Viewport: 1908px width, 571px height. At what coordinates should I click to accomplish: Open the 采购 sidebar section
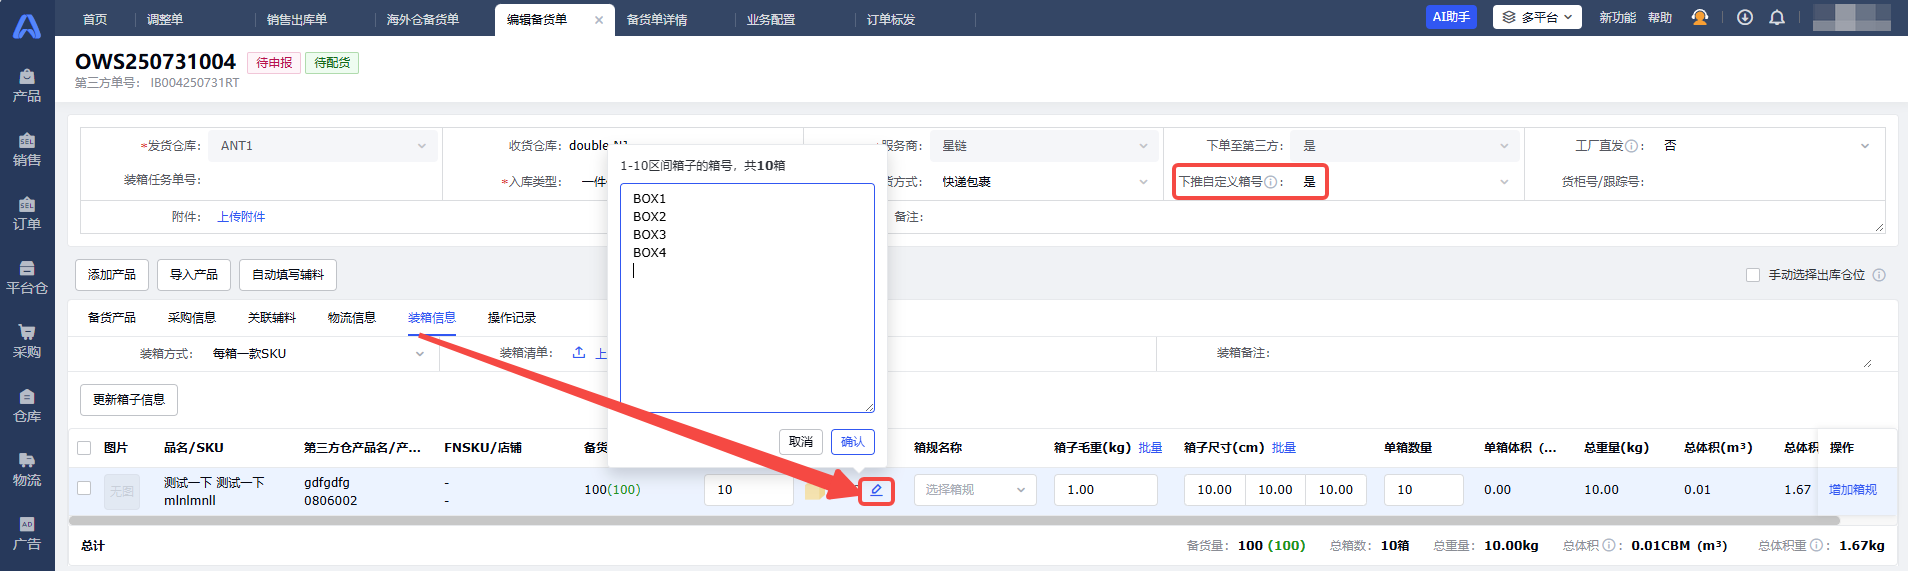click(x=27, y=342)
